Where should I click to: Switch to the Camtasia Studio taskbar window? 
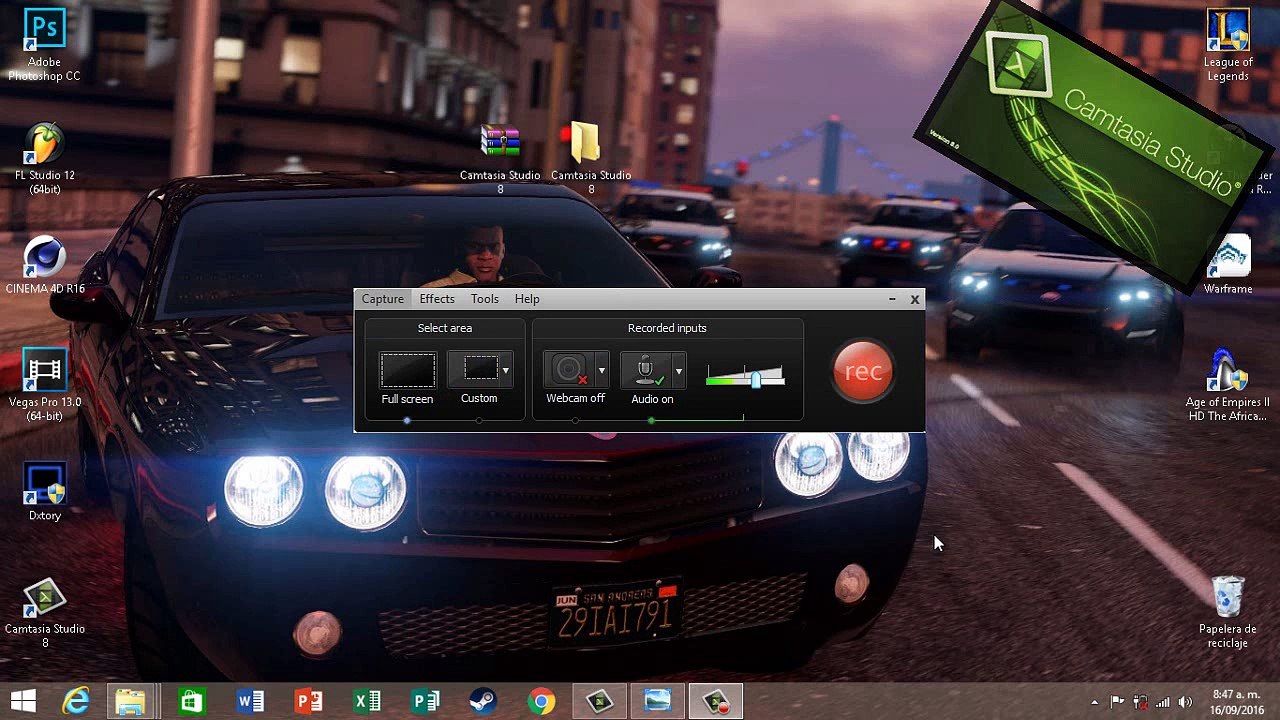[599, 701]
